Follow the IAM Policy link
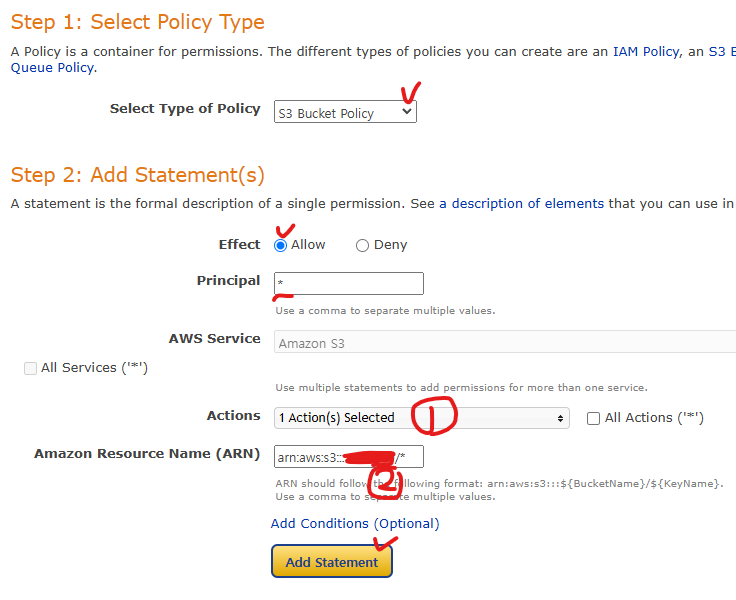736x600 pixels. (646, 51)
